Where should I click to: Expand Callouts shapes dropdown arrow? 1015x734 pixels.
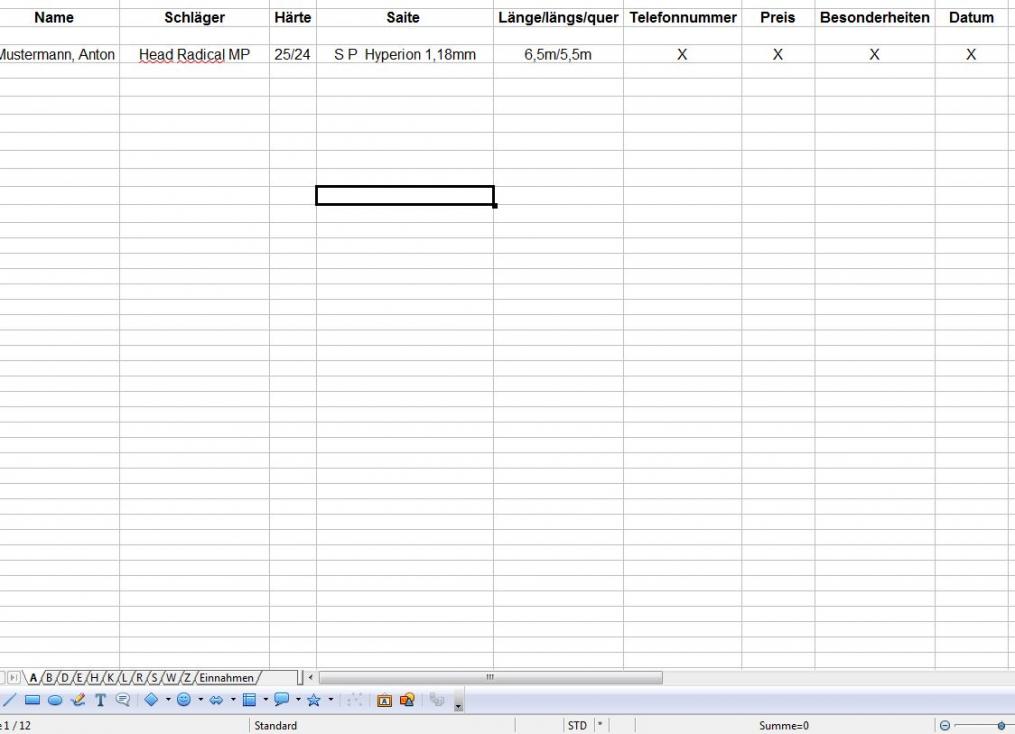(298, 700)
